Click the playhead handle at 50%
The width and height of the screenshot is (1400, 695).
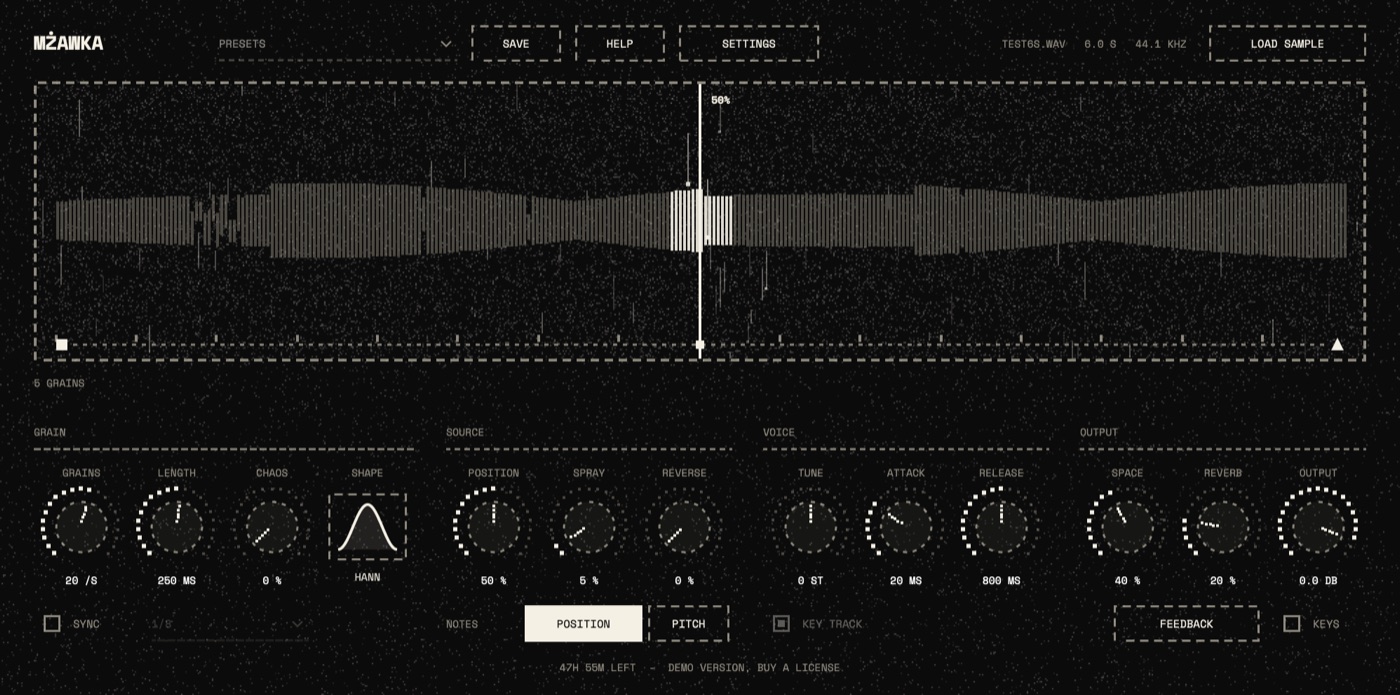coord(700,344)
